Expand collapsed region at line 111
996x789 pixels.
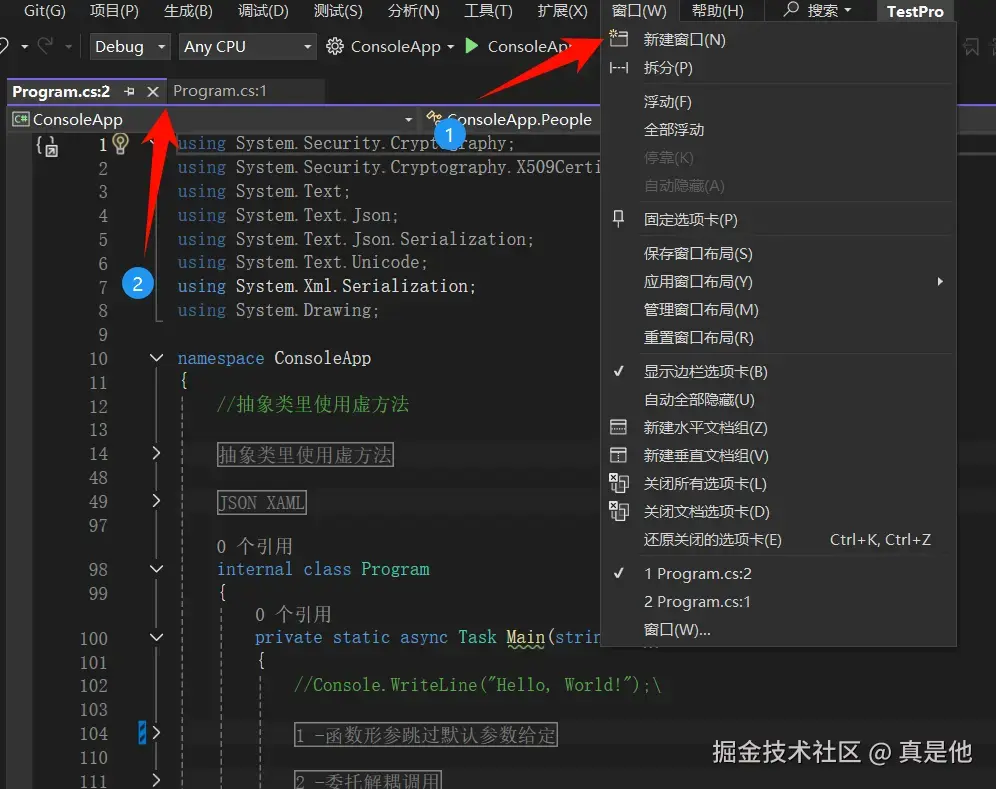(156, 779)
